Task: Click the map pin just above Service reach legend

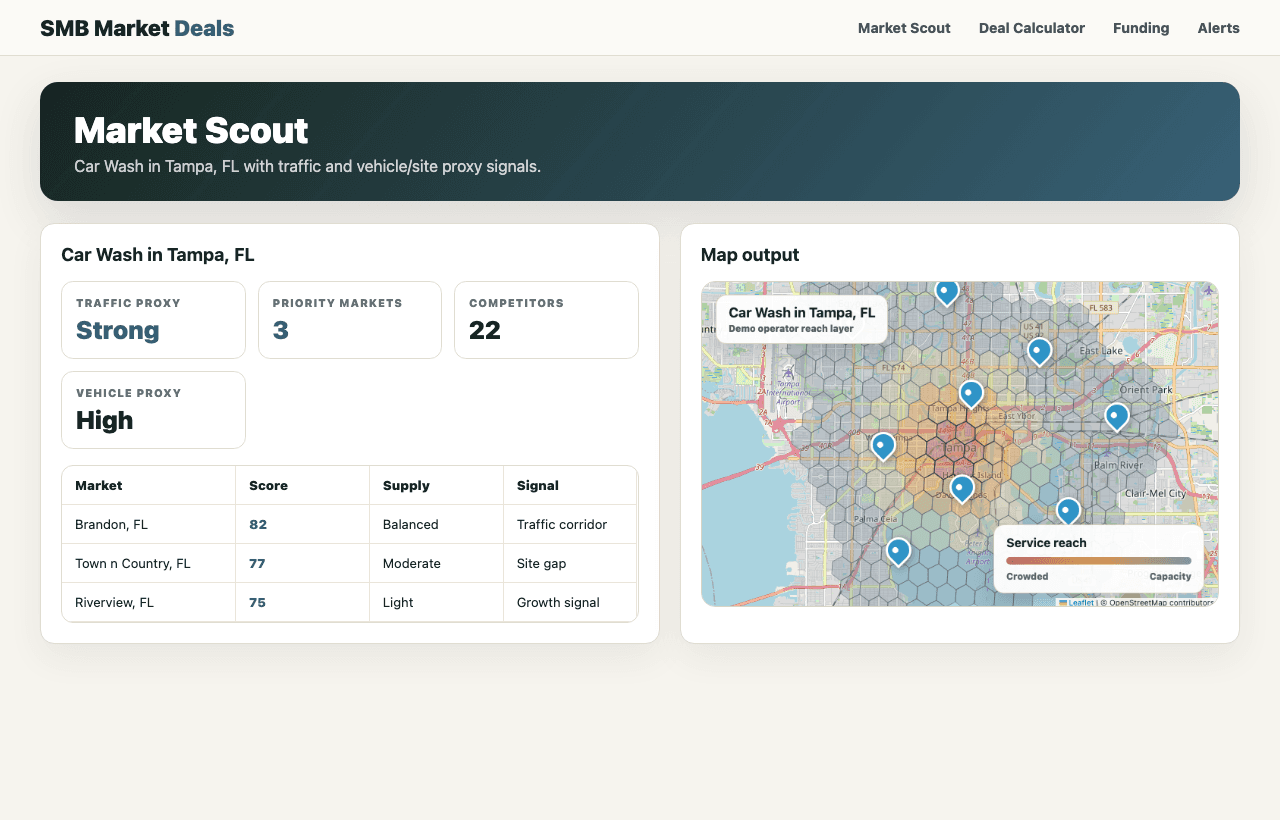Action: (1069, 511)
